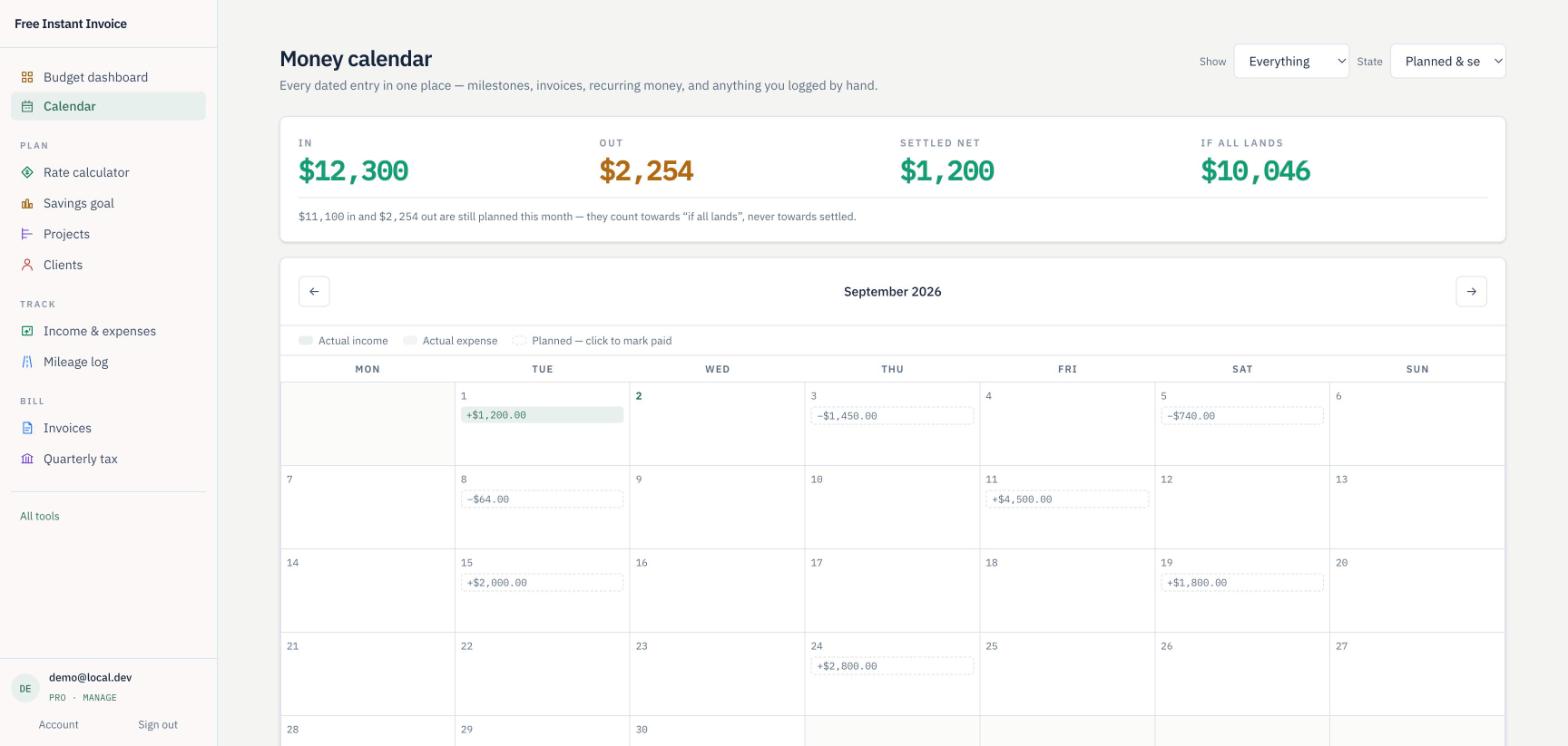Mark the -$740.00 planned entry paid
The image size is (1568, 746).
[1242, 416]
